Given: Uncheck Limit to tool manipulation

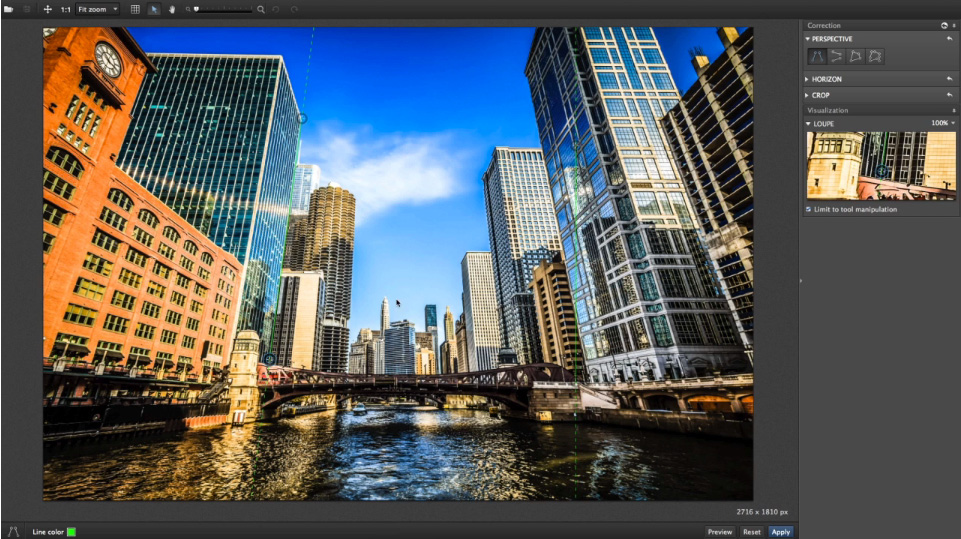Looking at the screenshot, I should (x=808, y=210).
